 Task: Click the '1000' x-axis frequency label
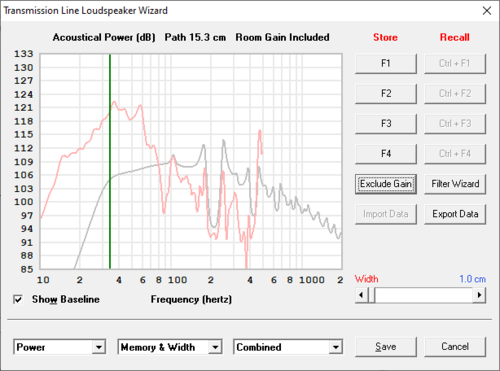312,280
